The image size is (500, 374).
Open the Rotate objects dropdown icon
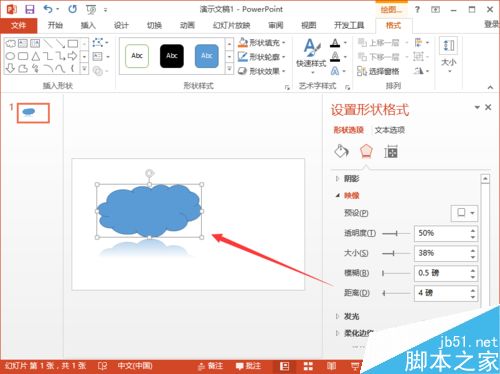tap(421, 71)
